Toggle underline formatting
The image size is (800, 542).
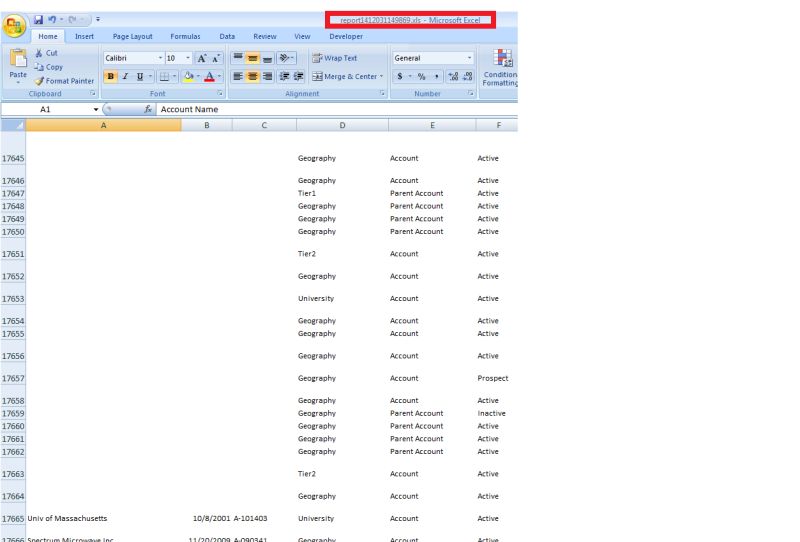pos(140,77)
